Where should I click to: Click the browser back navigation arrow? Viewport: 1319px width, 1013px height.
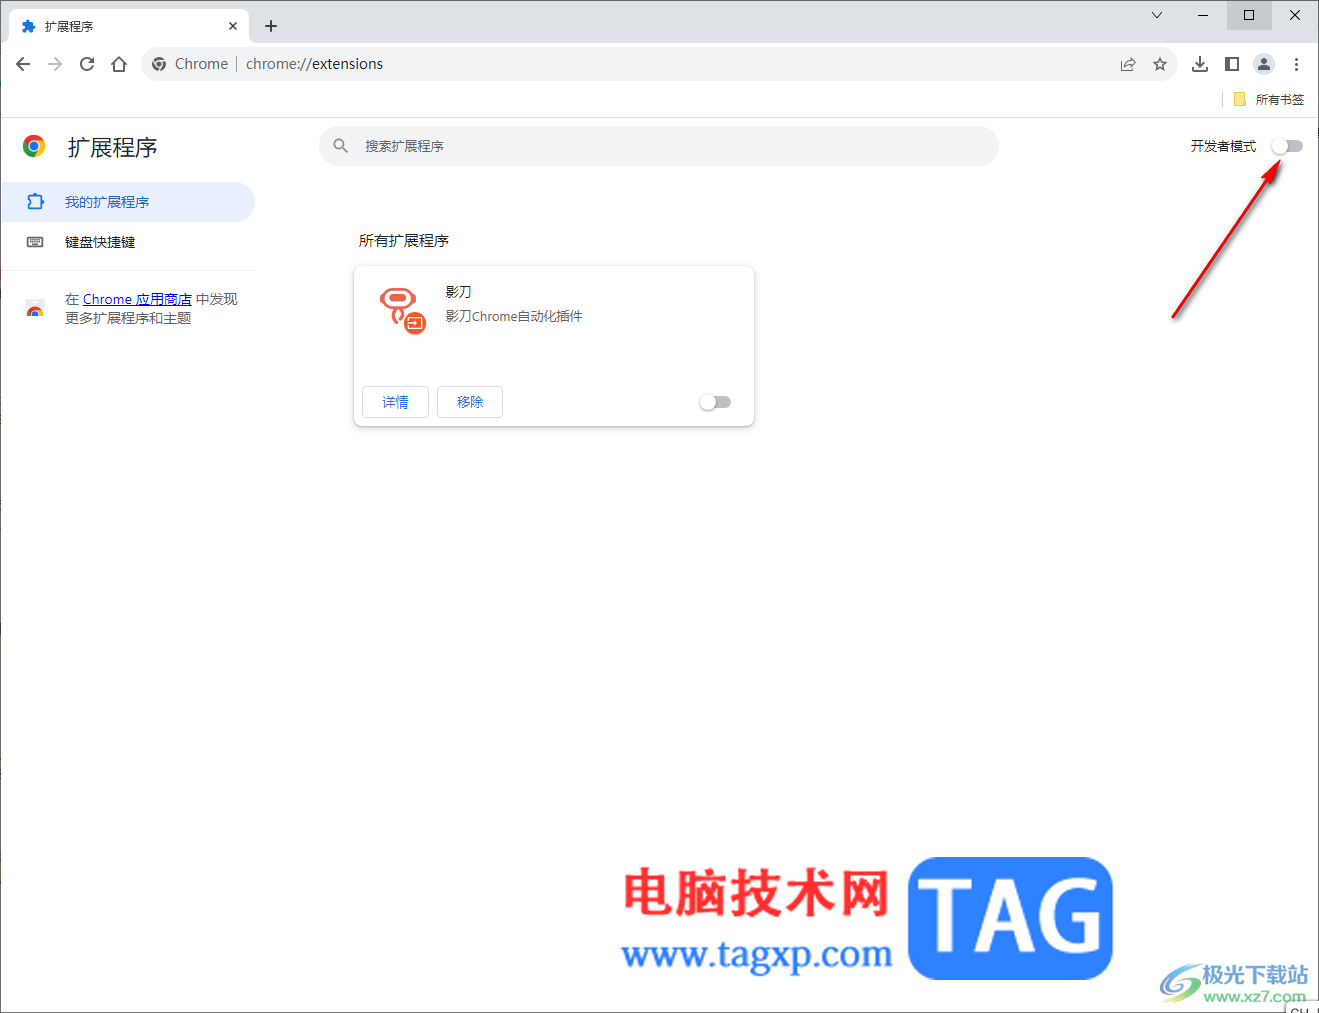point(22,63)
